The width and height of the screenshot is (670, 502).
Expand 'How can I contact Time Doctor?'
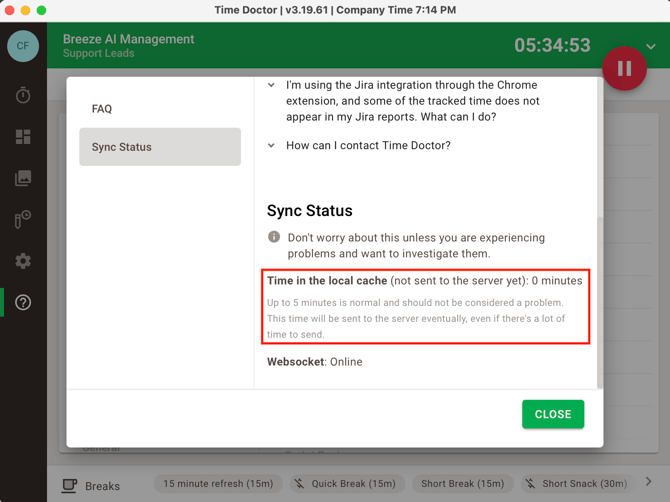tap(271, 145)
